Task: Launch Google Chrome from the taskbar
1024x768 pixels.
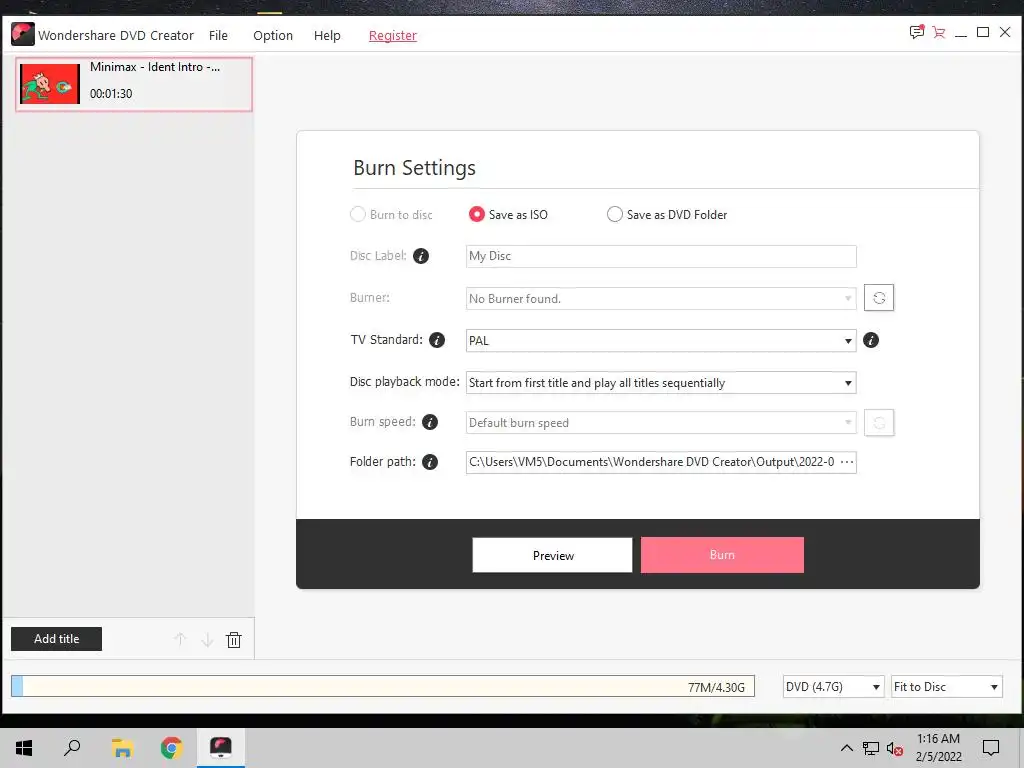Action: click(171, 748)
